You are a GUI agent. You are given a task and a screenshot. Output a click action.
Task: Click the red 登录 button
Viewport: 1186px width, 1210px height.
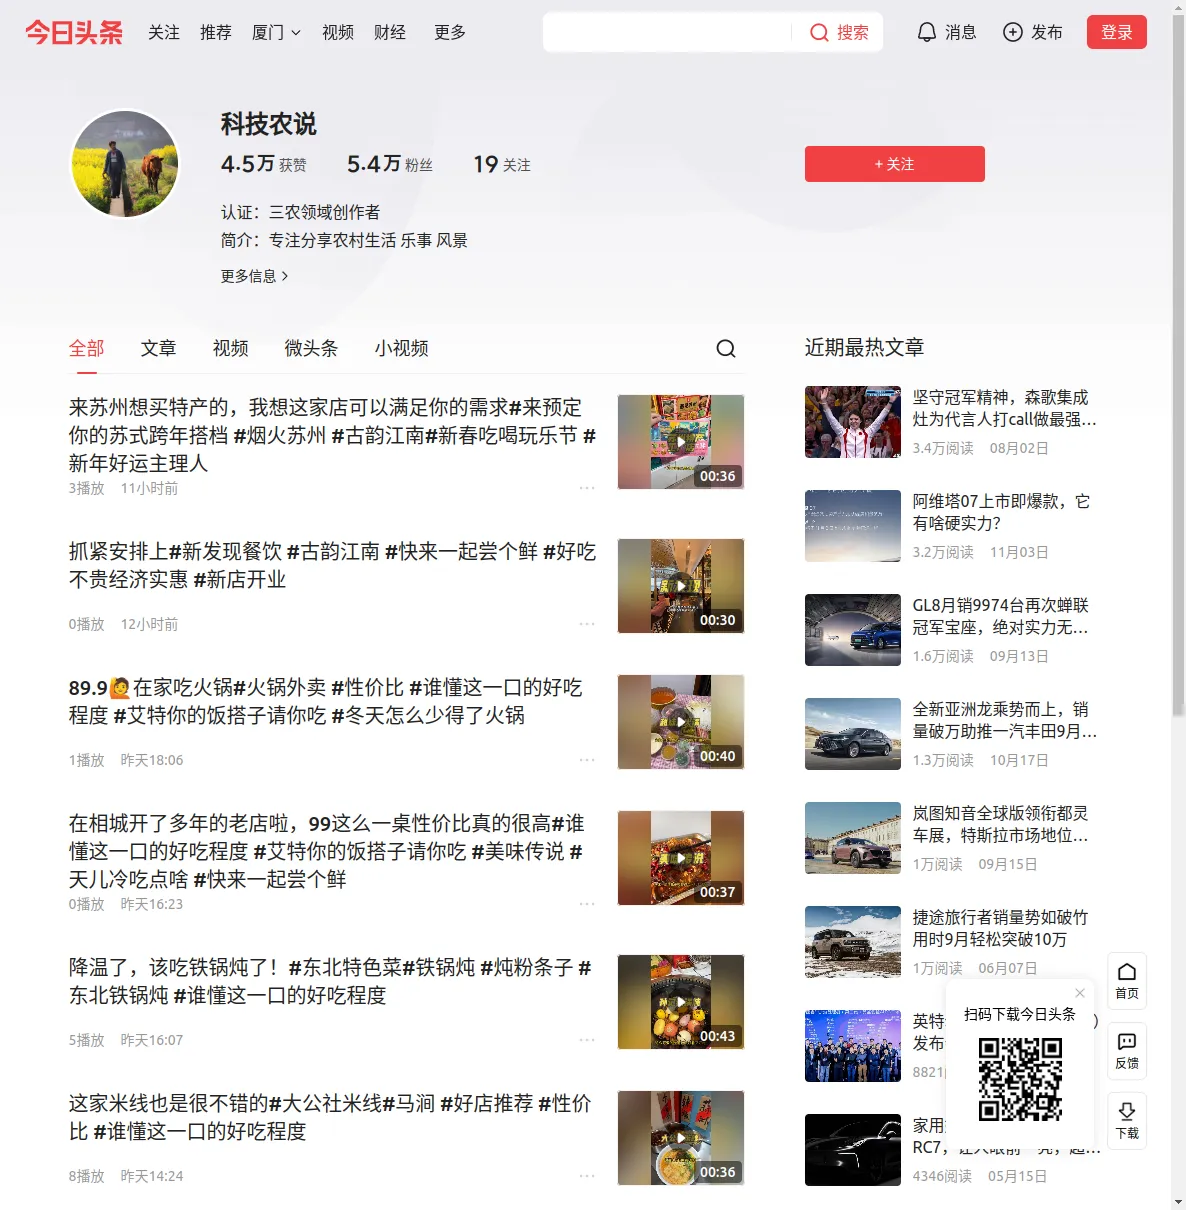click(1117, 32)
